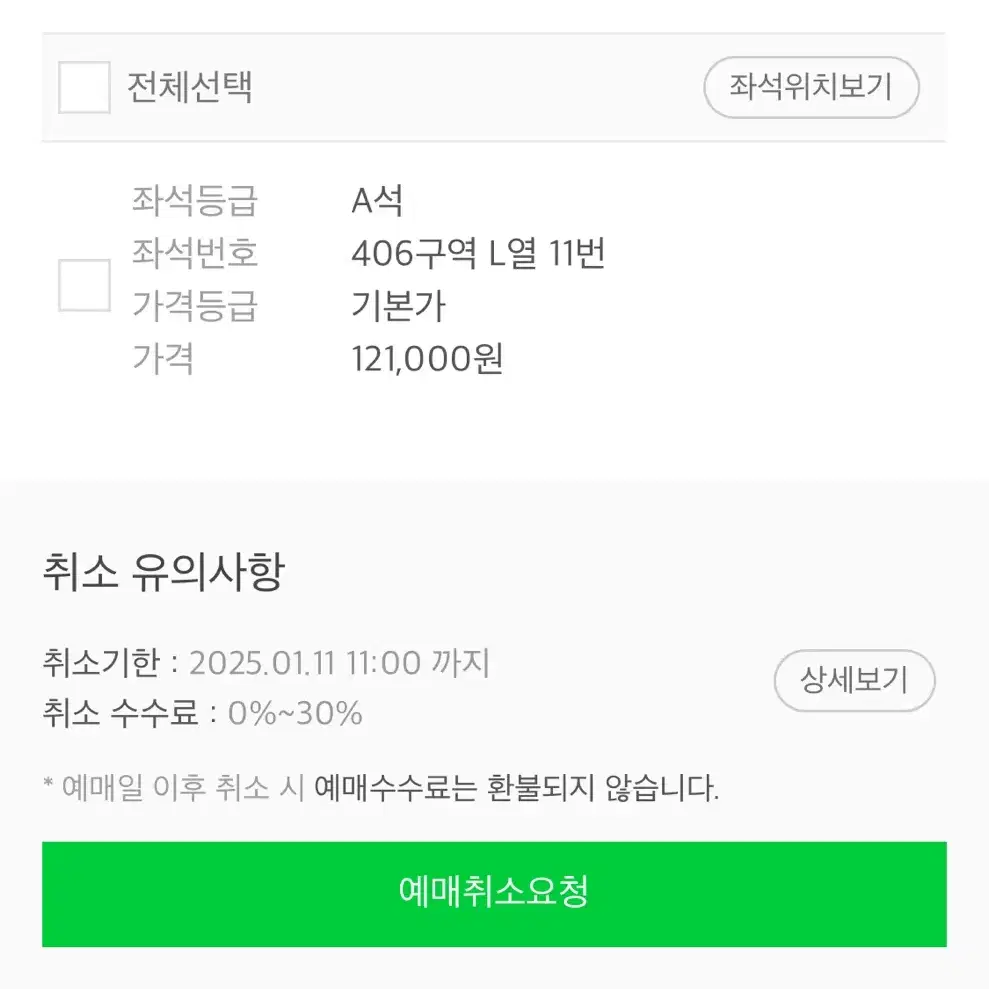Click the 취소 수수료 fee label
The width and height of the screenshot is (989, 989).
[x=120, y=713]
